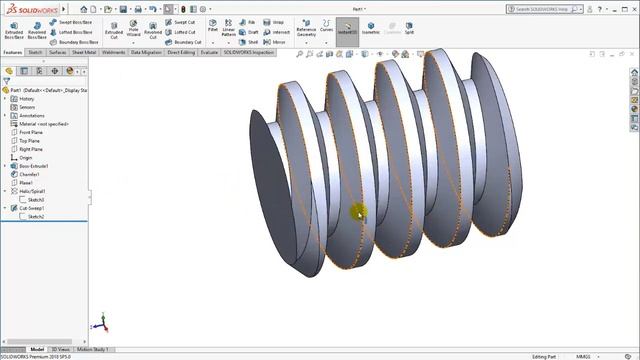Select the Swept Cut command
Image resolution: width=640 pixels, height=360 pixels.
click(x=180, y=22)
